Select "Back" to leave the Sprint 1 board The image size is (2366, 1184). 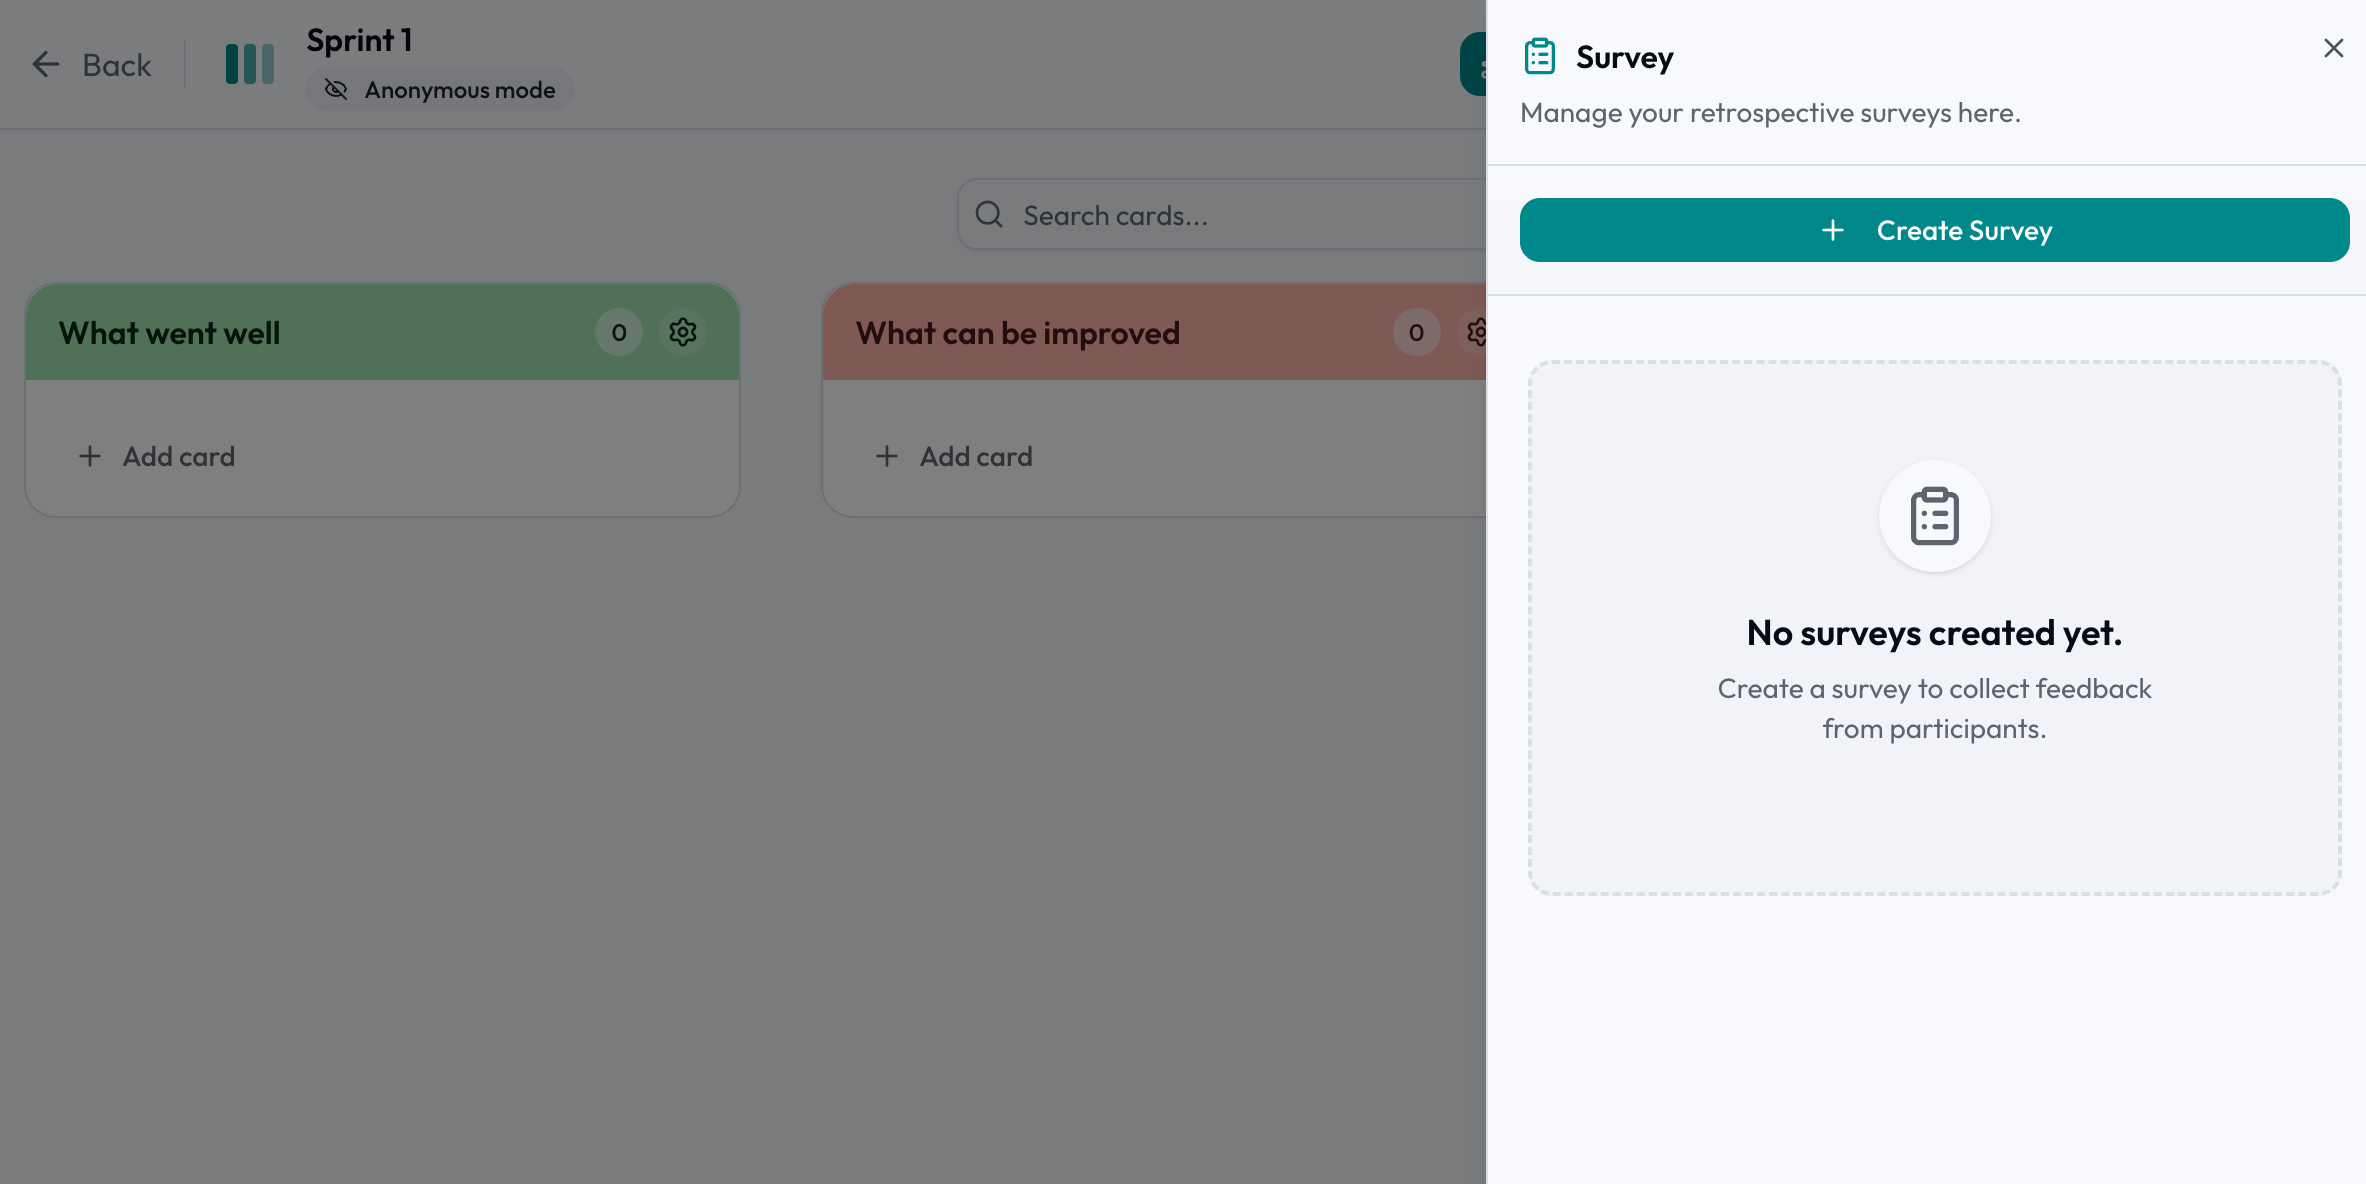point(116,63)
